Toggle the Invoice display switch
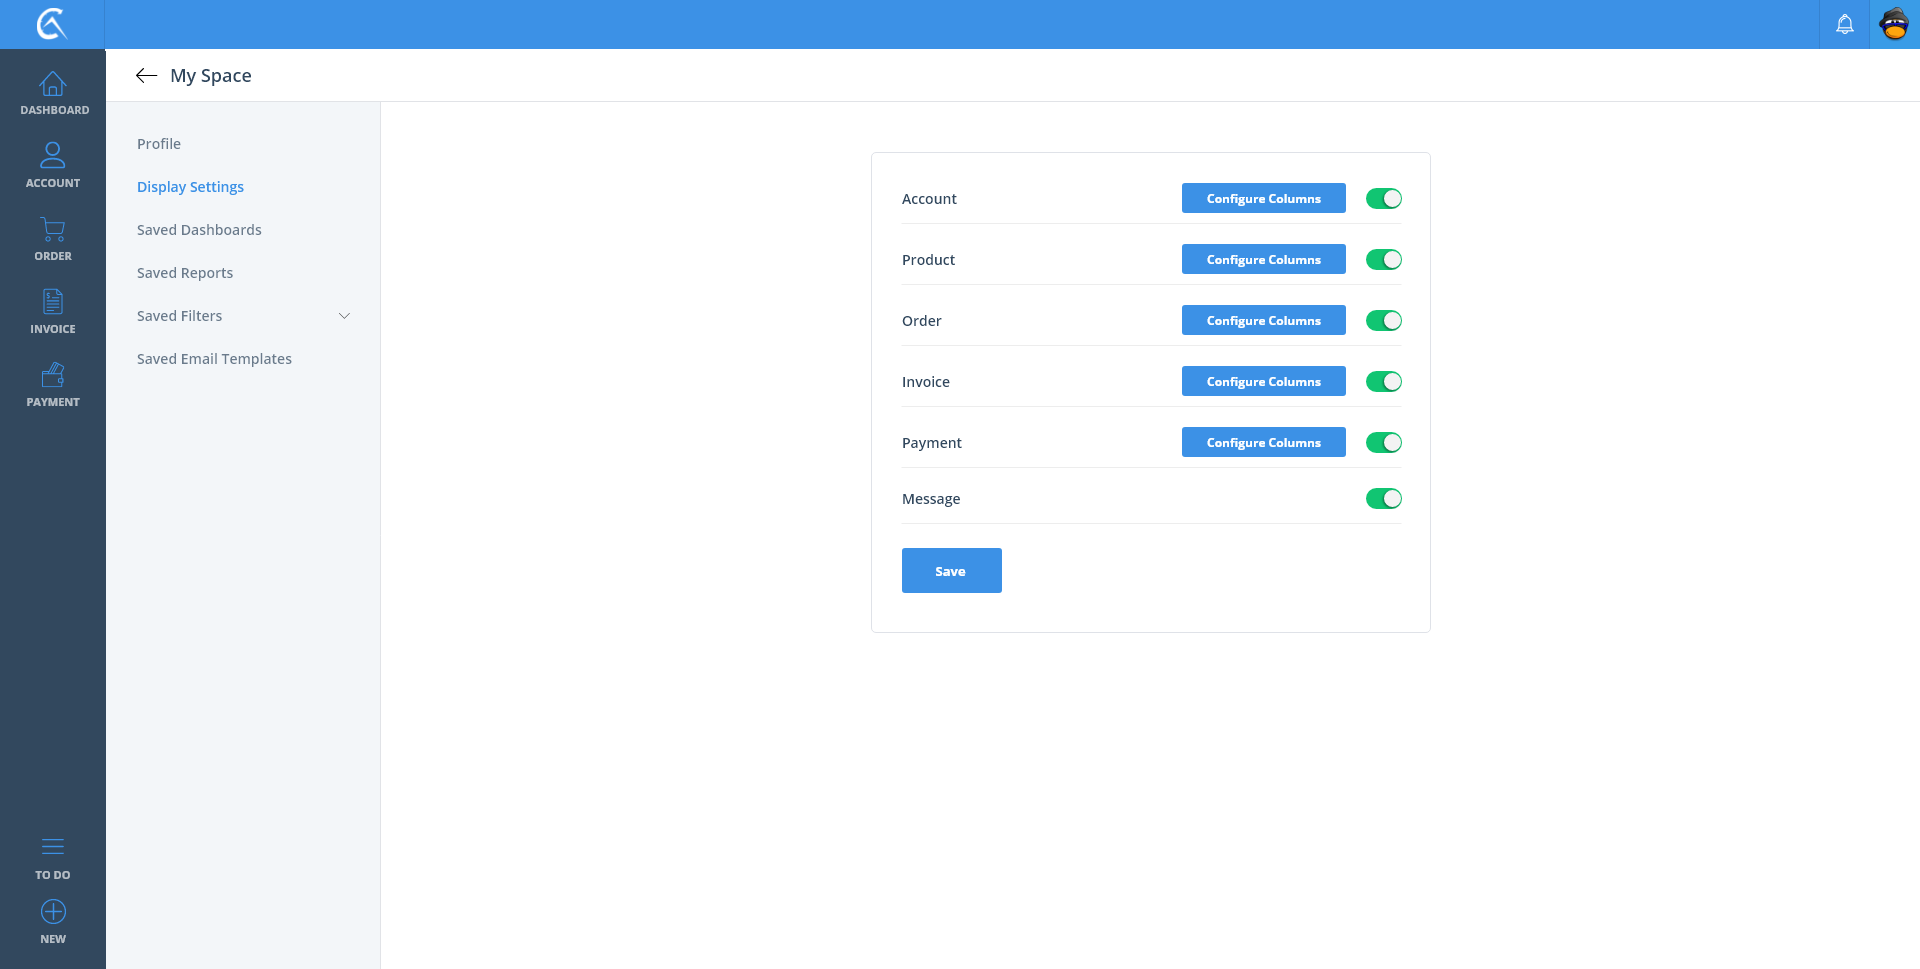Viewport: 1920px width, 969px height. [1383, 382]
